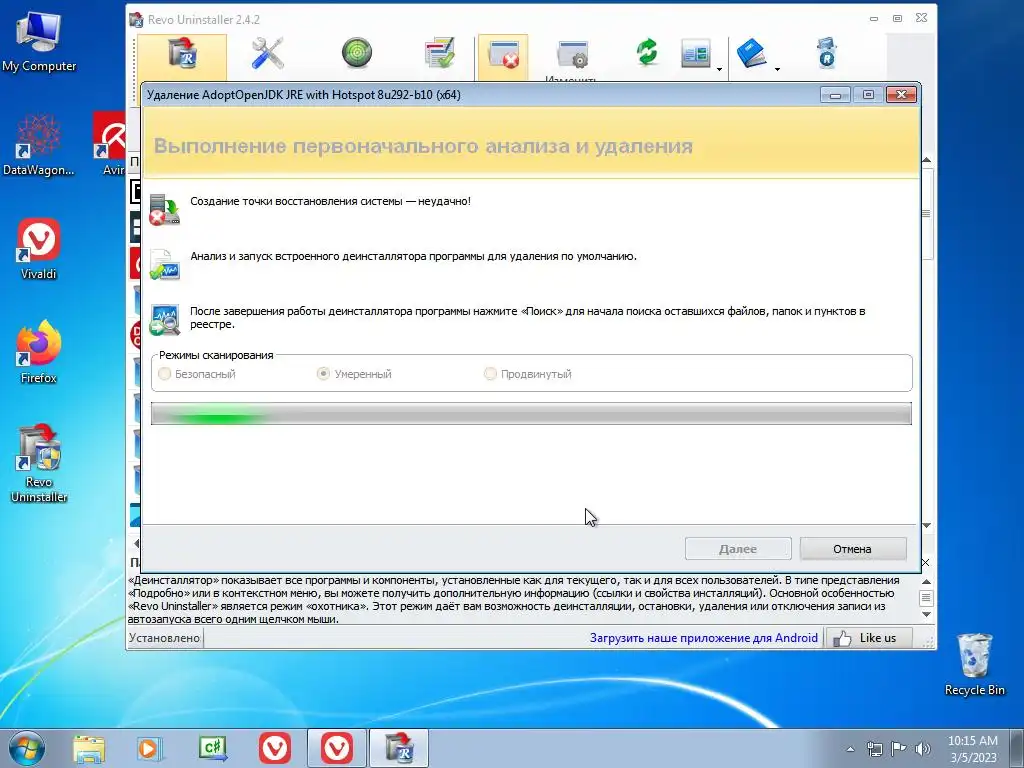Click the failed restore point status icon
1024x768 pixels.
(164, 210)
